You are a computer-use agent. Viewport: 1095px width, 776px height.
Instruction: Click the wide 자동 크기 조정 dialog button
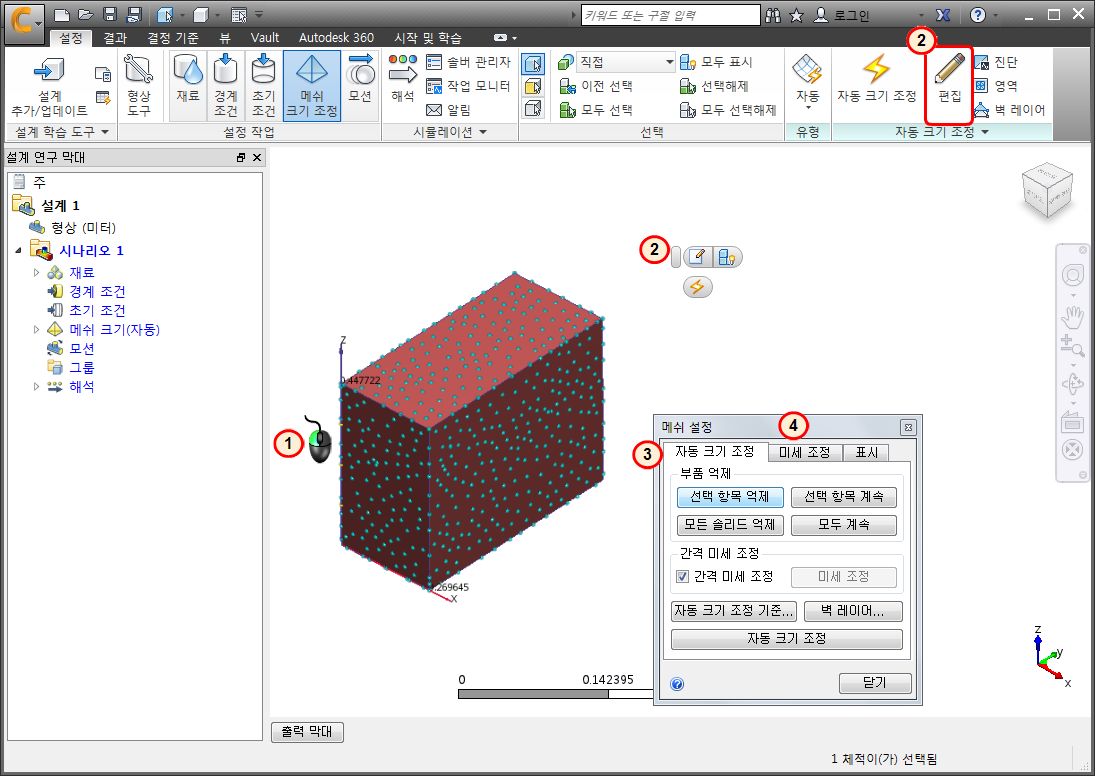click(786, 638)
